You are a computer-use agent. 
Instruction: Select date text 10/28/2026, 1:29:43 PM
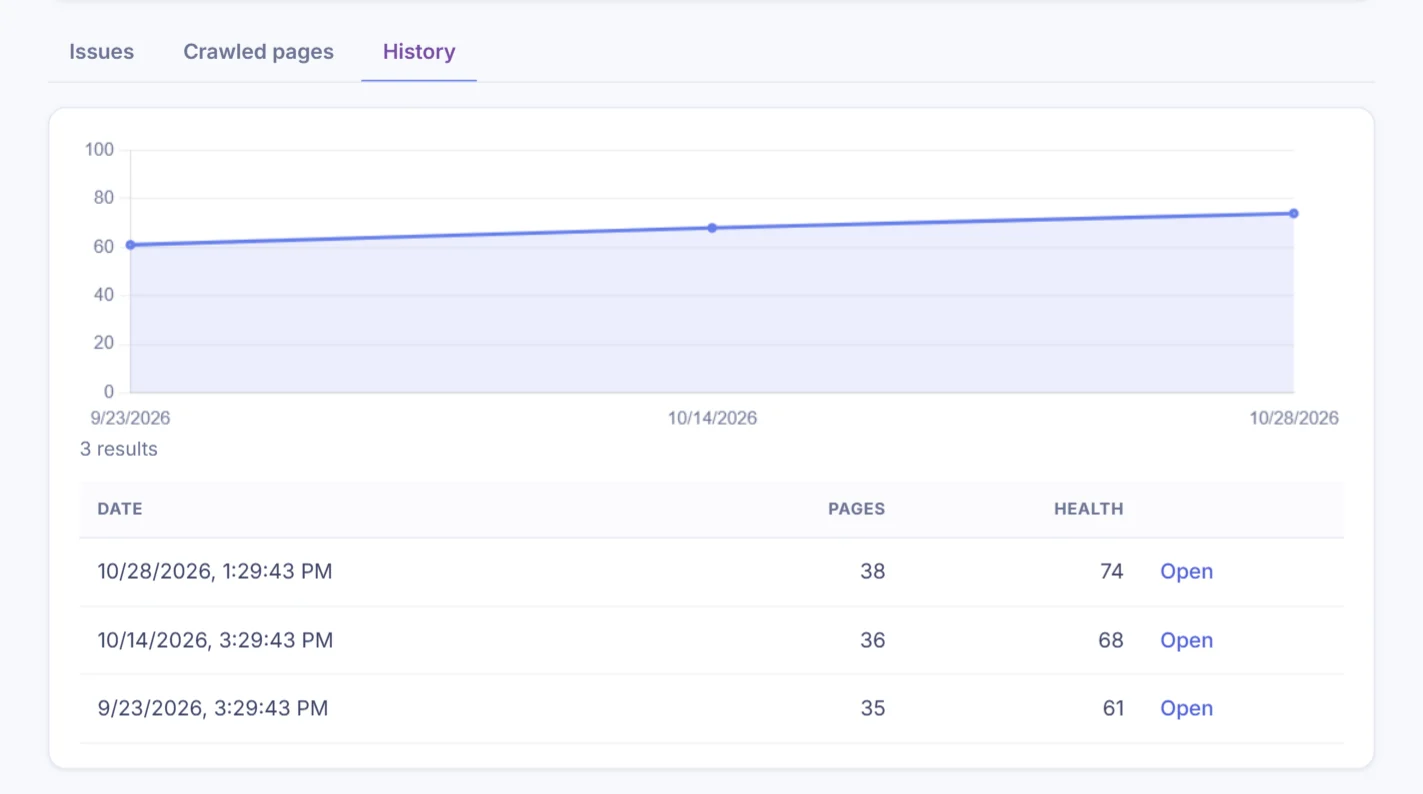(215, 572)
